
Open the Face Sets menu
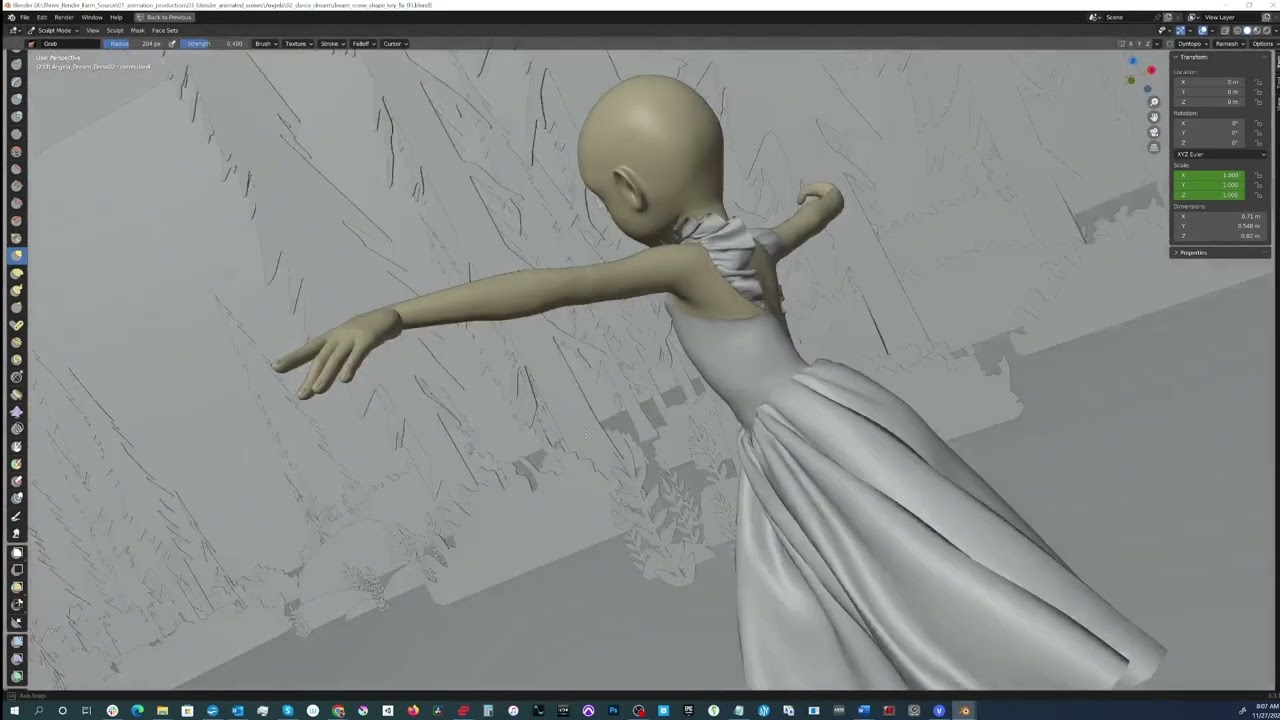165,30
